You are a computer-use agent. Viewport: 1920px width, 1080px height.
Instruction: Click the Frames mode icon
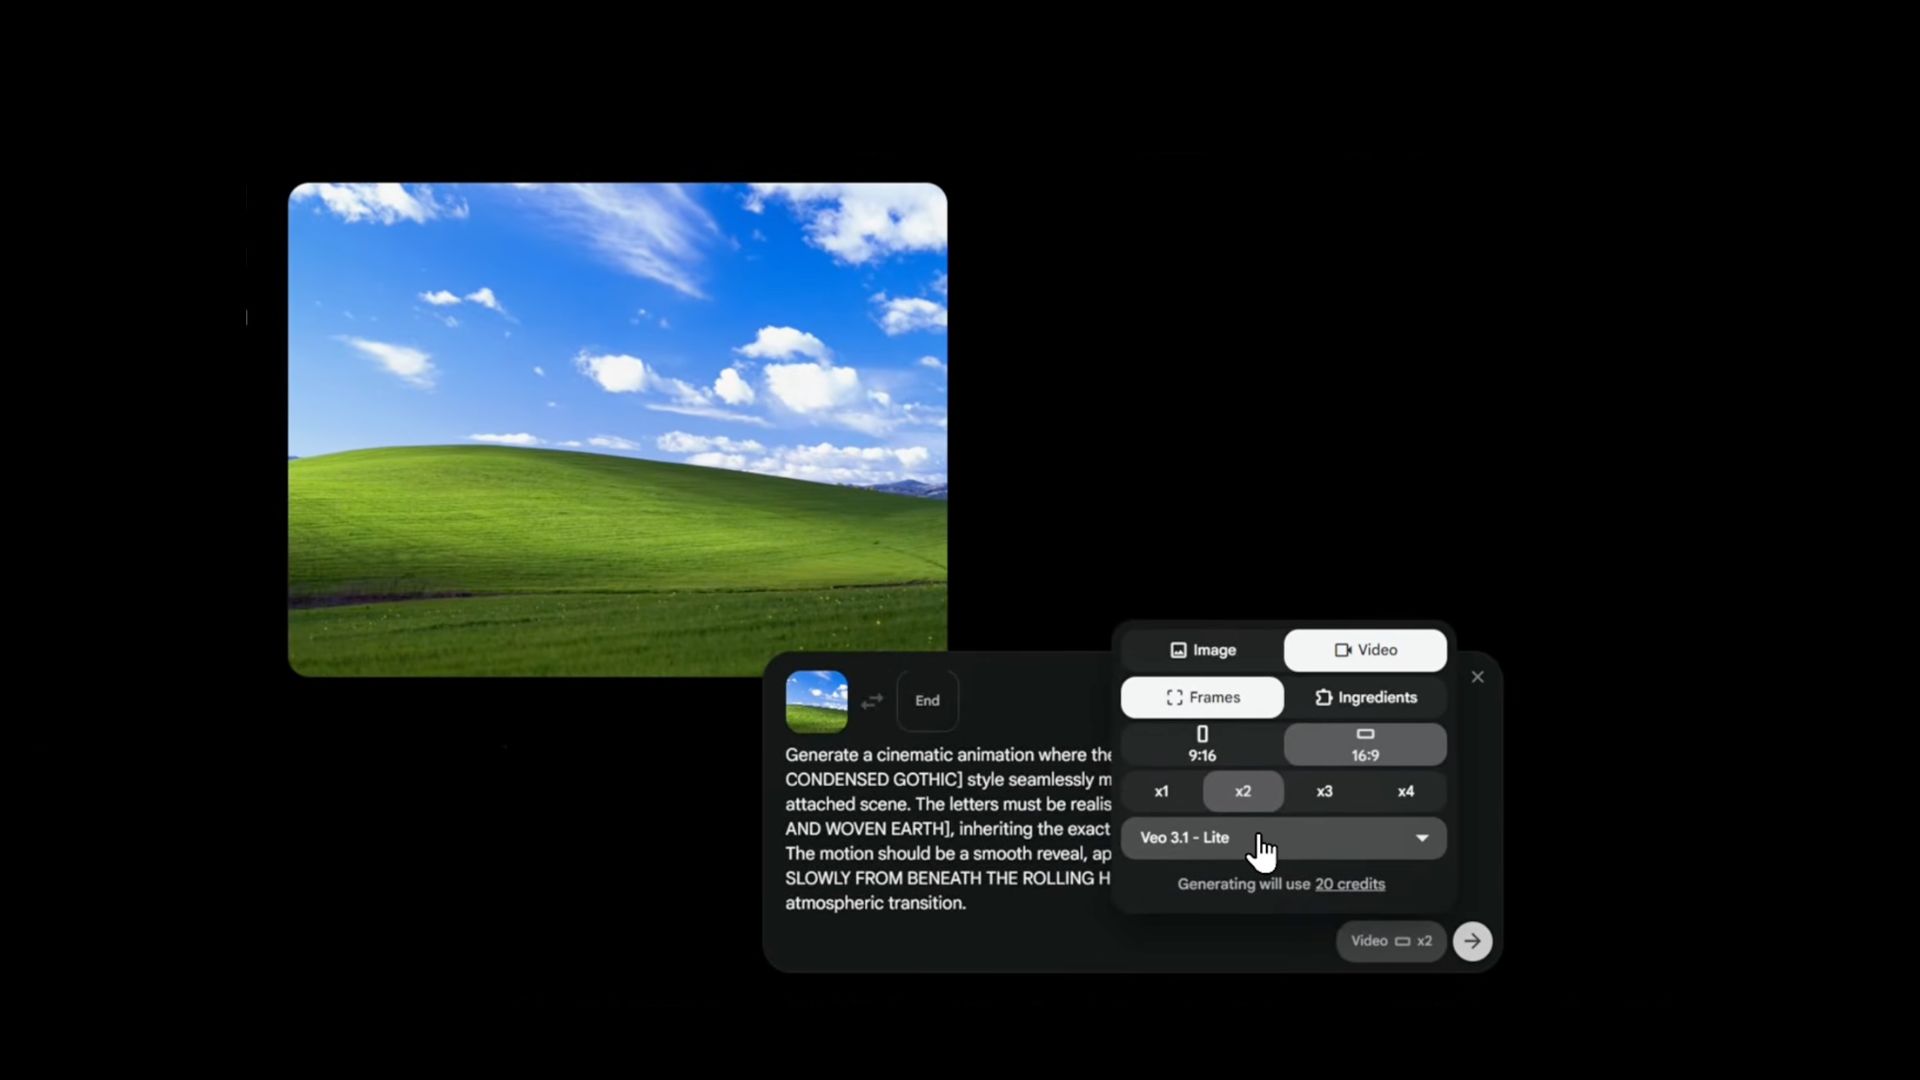pos(1174,698)
